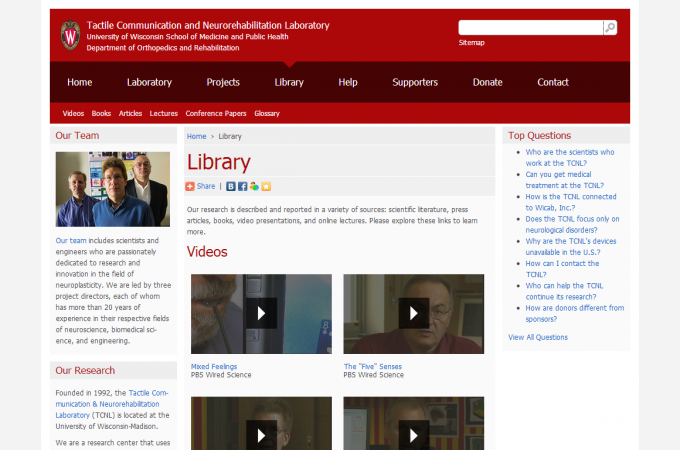Open the Mixed Feelings title link

coord(214,366)
